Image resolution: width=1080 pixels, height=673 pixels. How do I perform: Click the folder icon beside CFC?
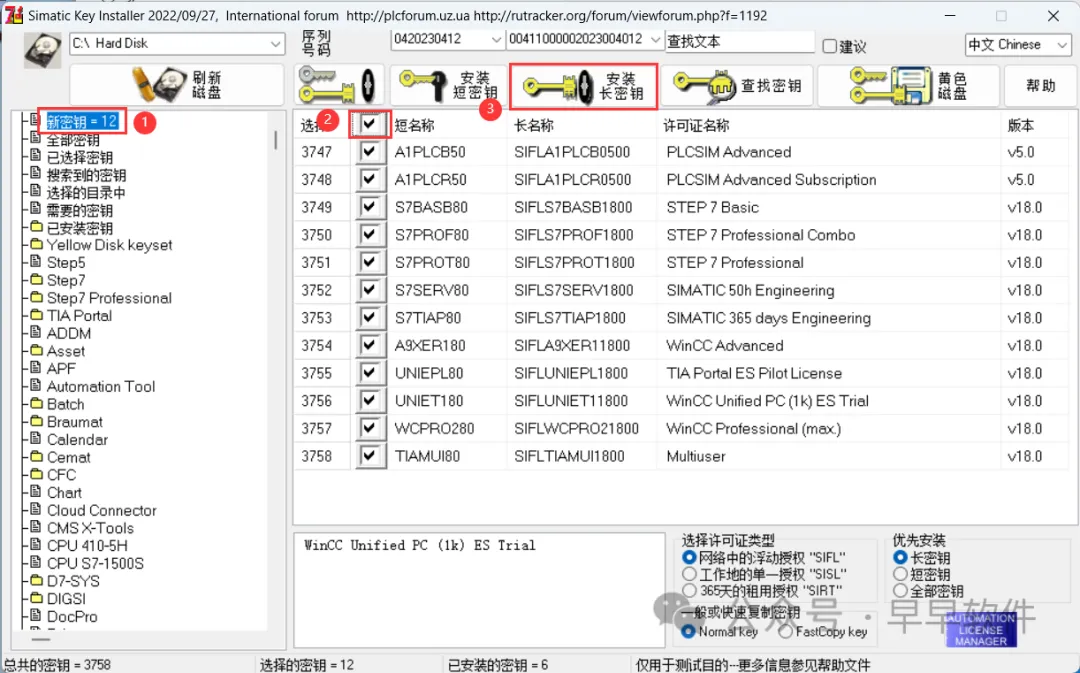tap(36, 474)
